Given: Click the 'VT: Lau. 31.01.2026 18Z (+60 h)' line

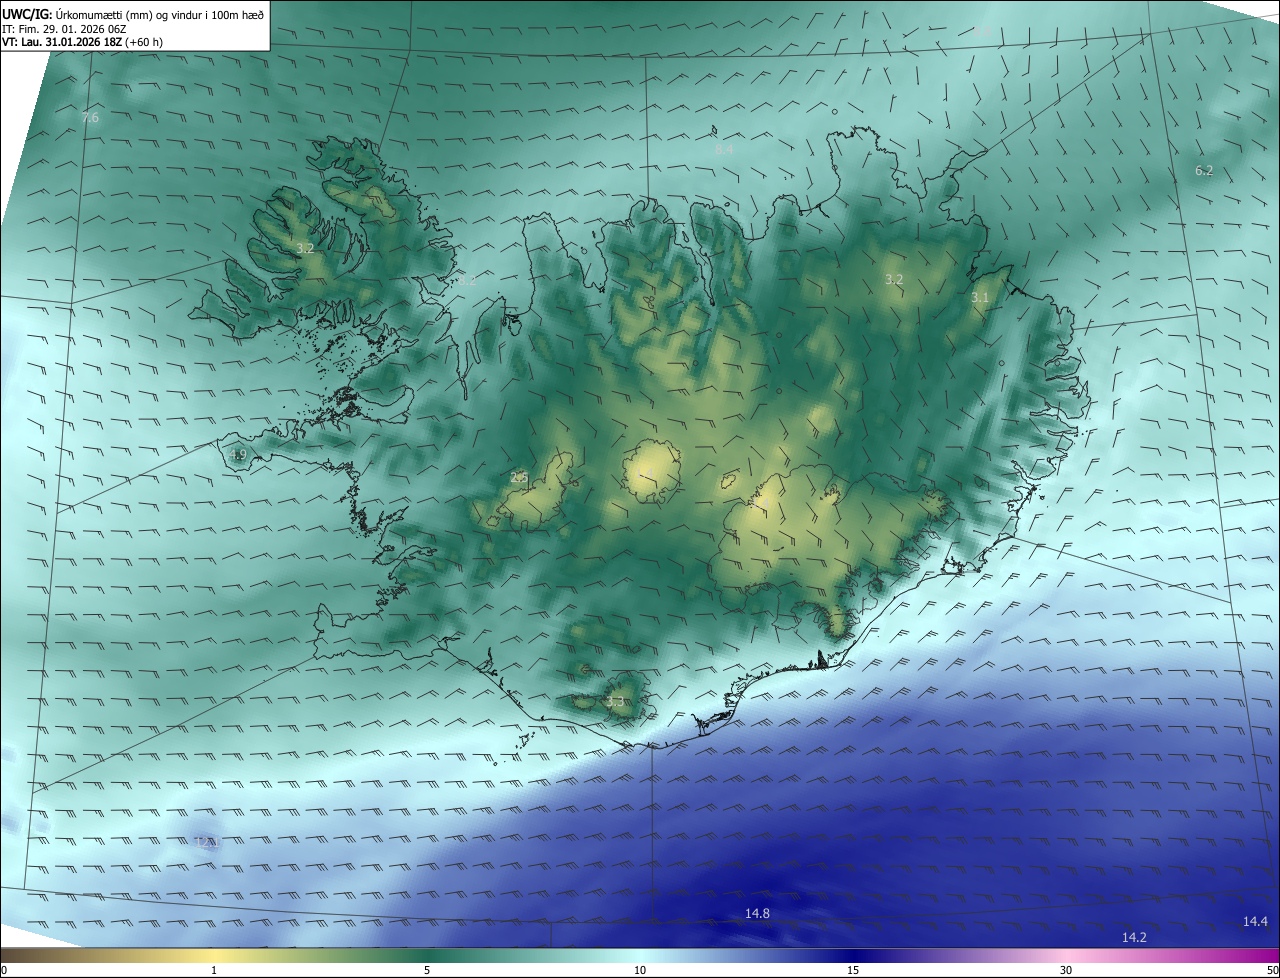Looking at the screenshot, I should coord(82,42).
